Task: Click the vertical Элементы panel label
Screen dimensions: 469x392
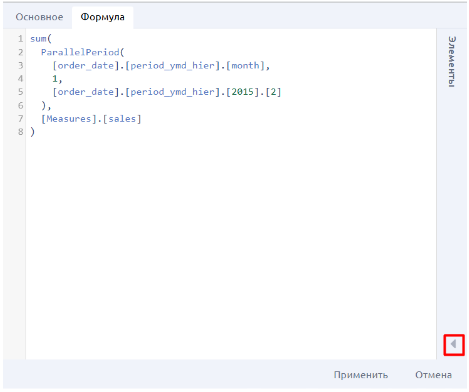Action: [452, 62]
